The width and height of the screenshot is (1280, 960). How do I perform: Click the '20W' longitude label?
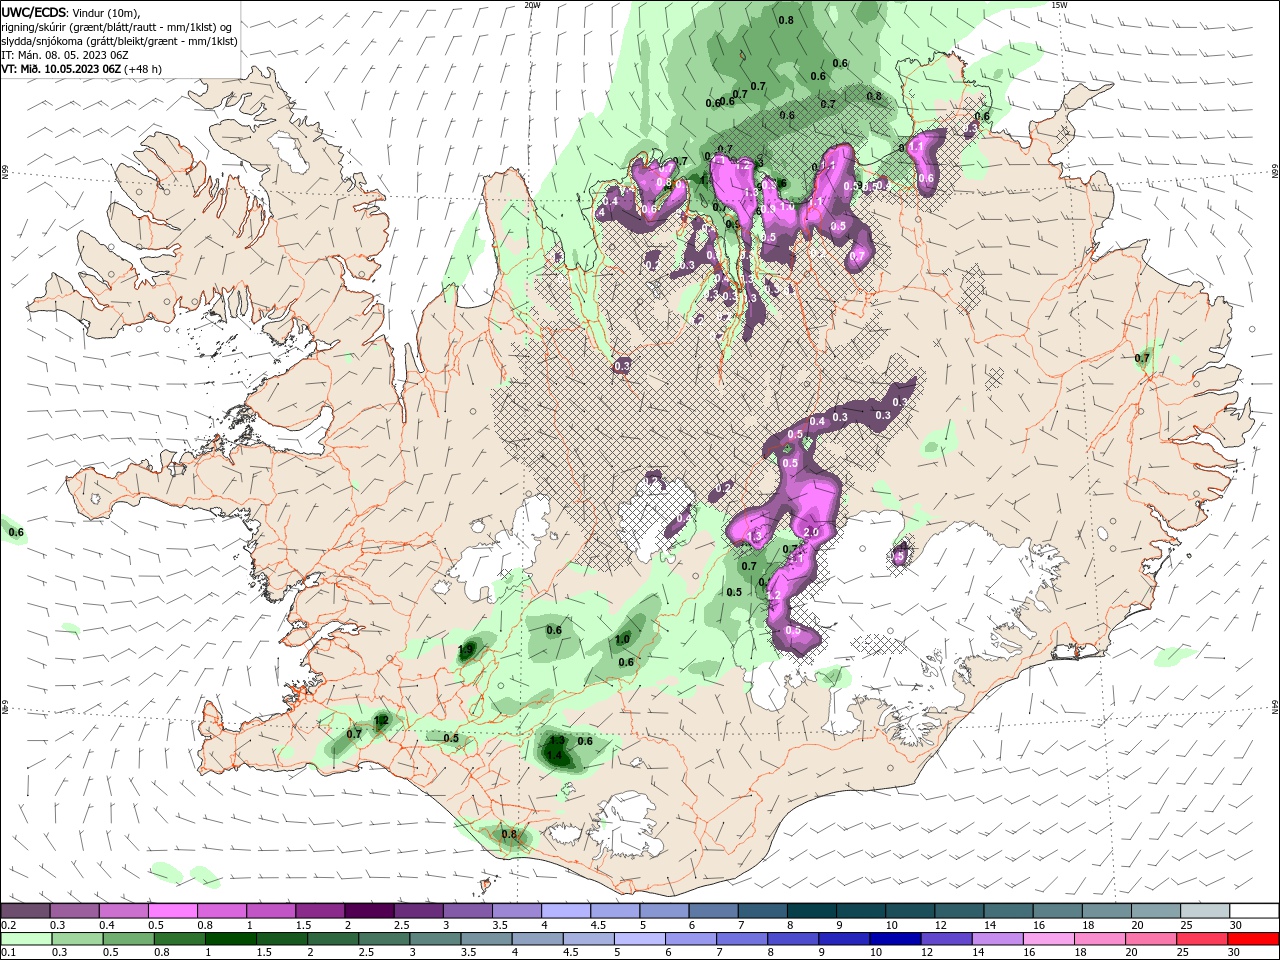(532, 5)
